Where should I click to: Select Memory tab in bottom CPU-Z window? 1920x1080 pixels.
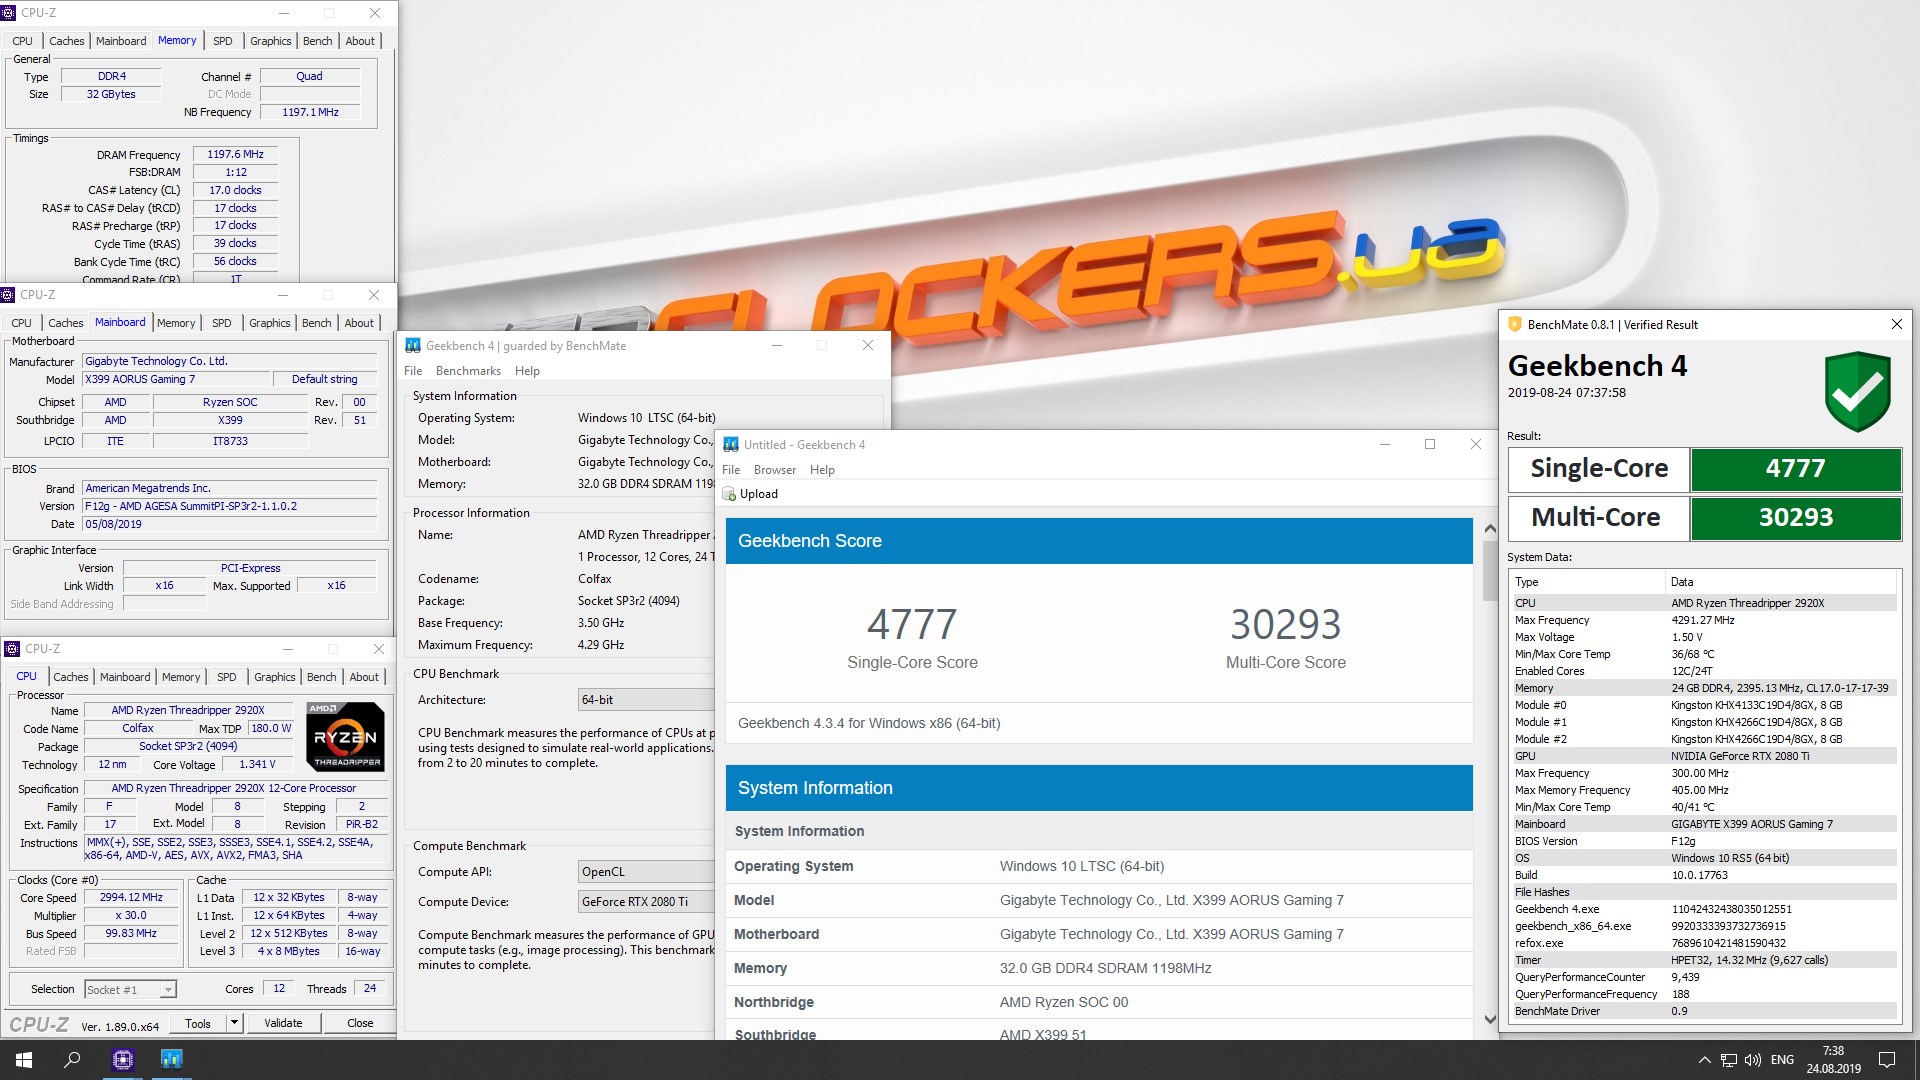point(181,677)
